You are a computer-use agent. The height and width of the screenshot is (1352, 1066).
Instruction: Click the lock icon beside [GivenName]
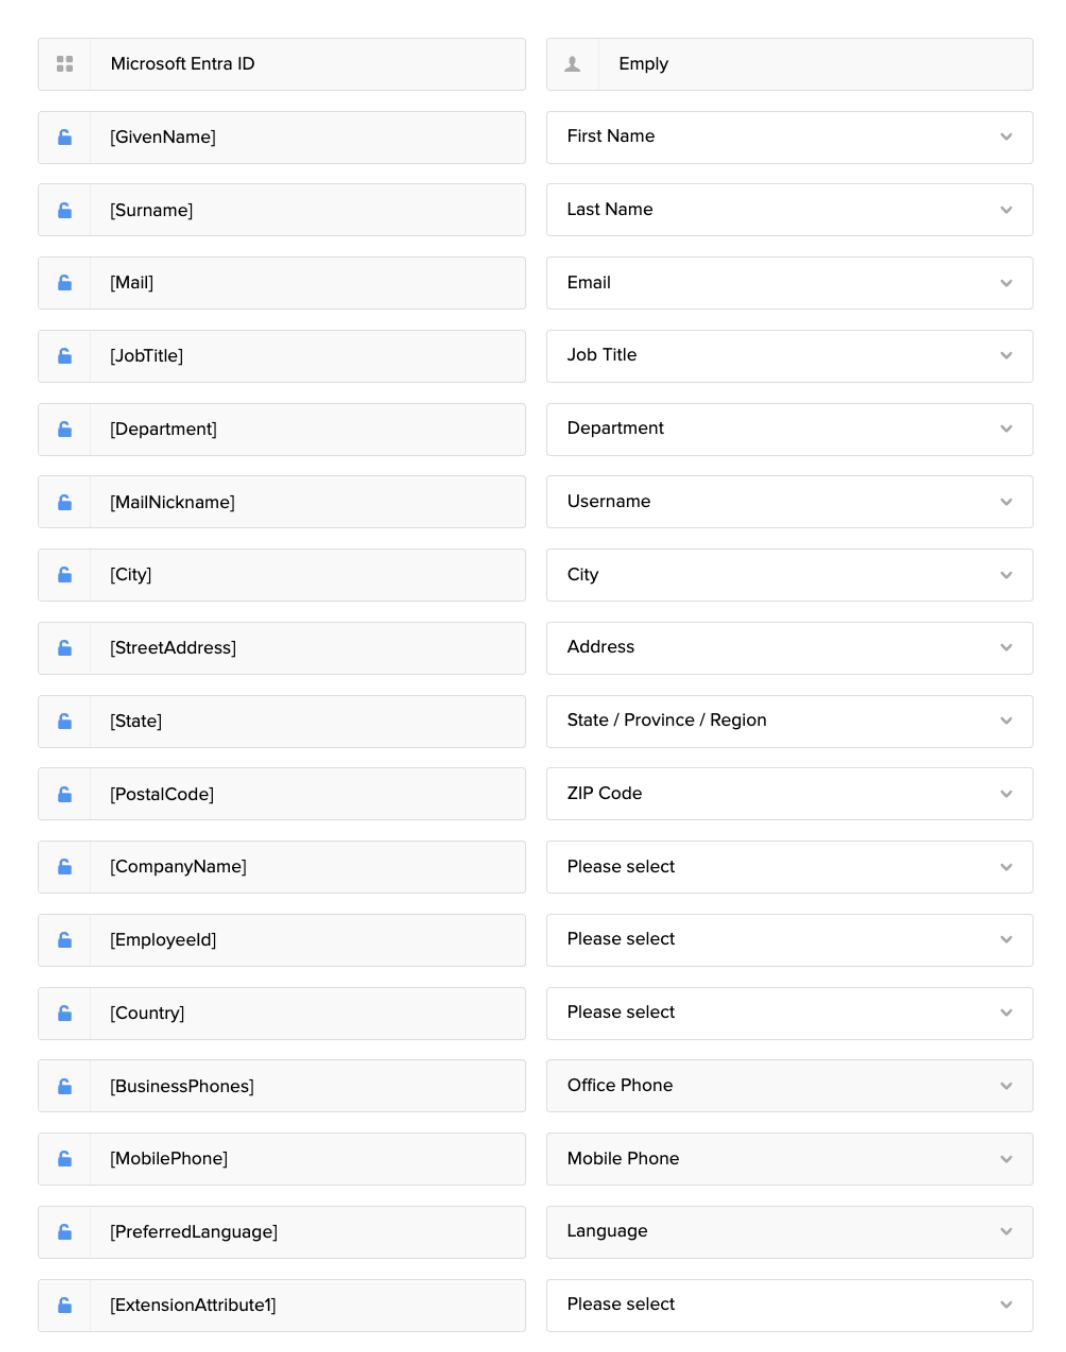pos(65,137)
